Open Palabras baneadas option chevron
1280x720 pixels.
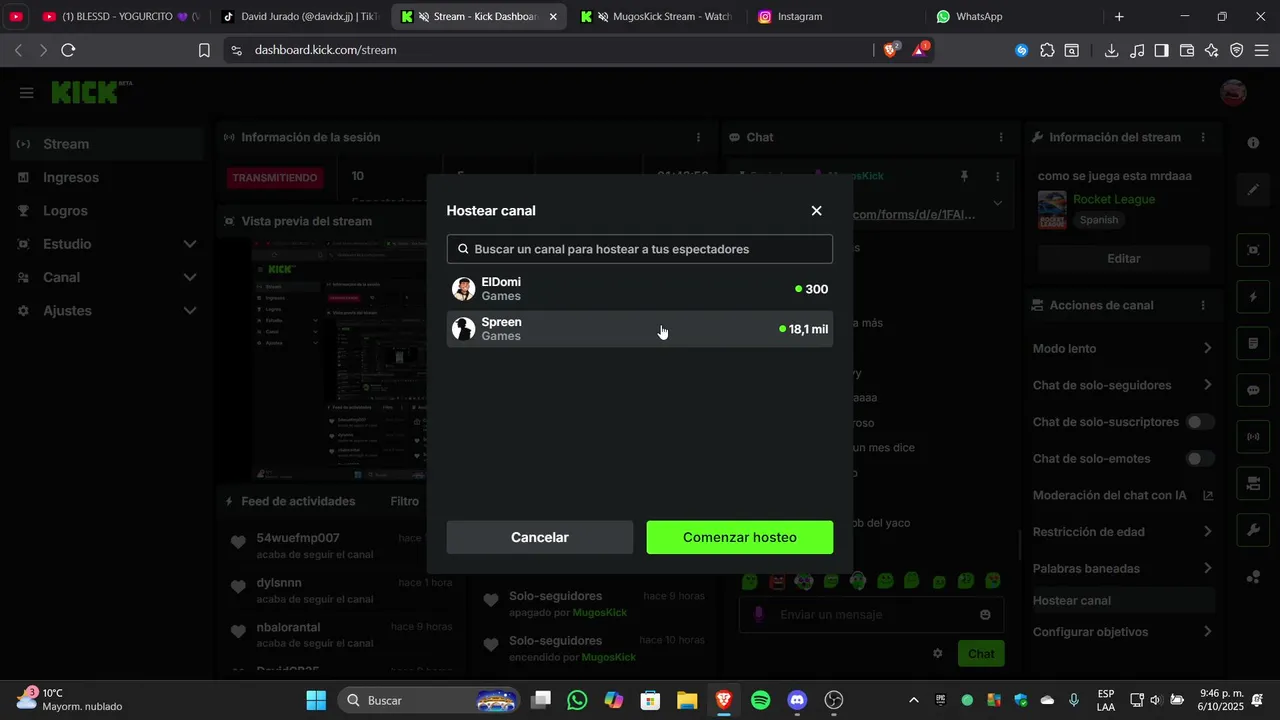coord(1207,568)
